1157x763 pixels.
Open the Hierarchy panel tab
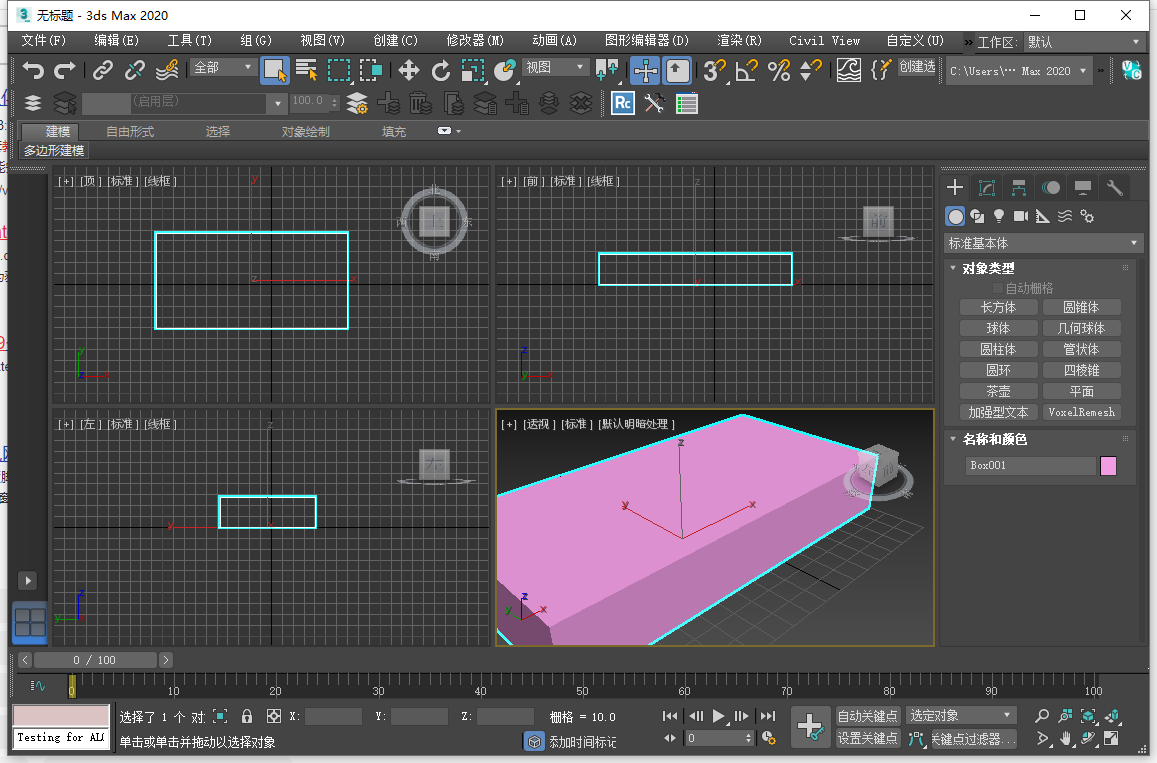[x=1019, y=188]
